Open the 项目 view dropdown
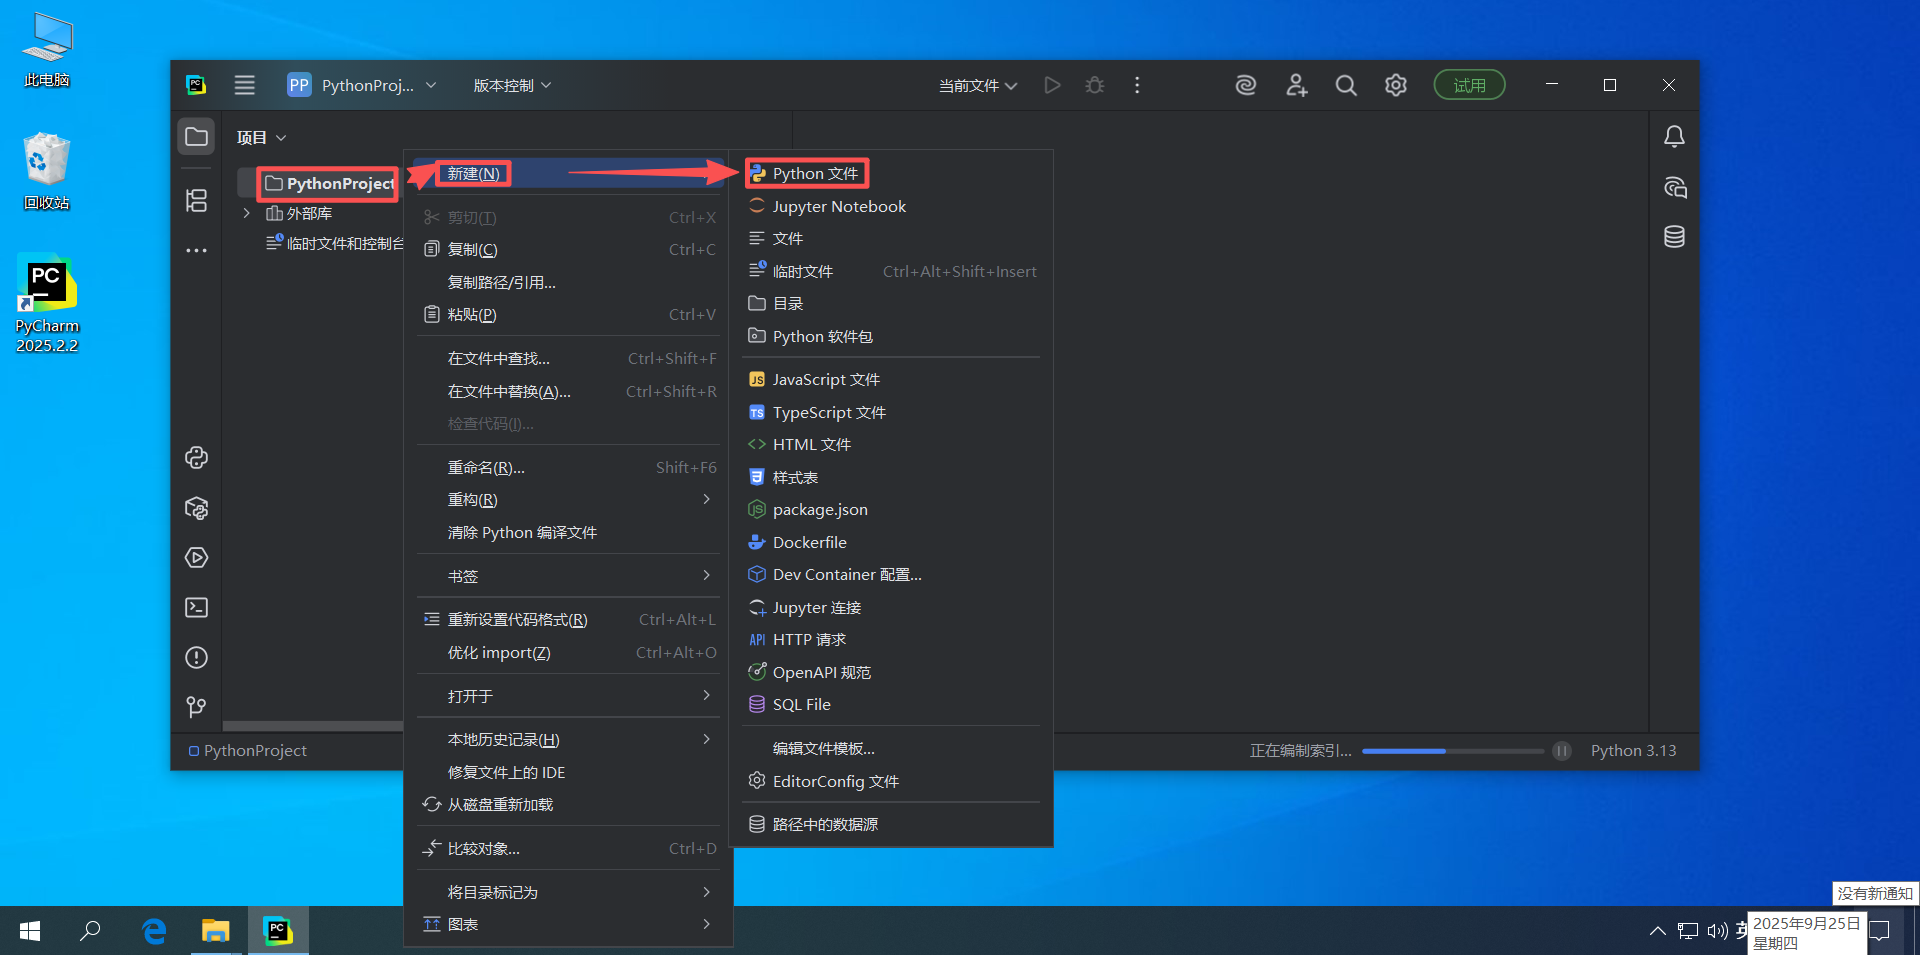This screenshot has height=955, width=1920. (262, 137)
